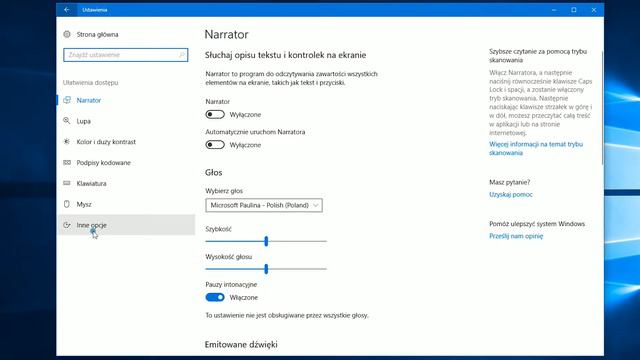Open the Wybierz głos voice dropdown
640x360 pixels.
click(x=264, y=205)
